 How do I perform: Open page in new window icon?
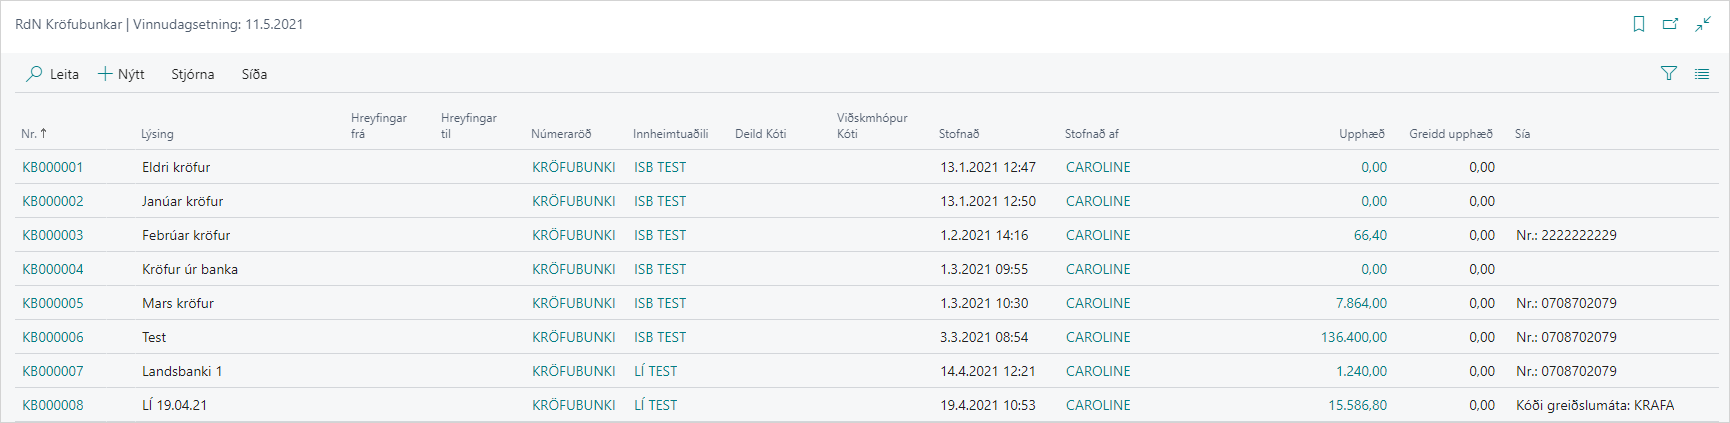click(1670, 24)
